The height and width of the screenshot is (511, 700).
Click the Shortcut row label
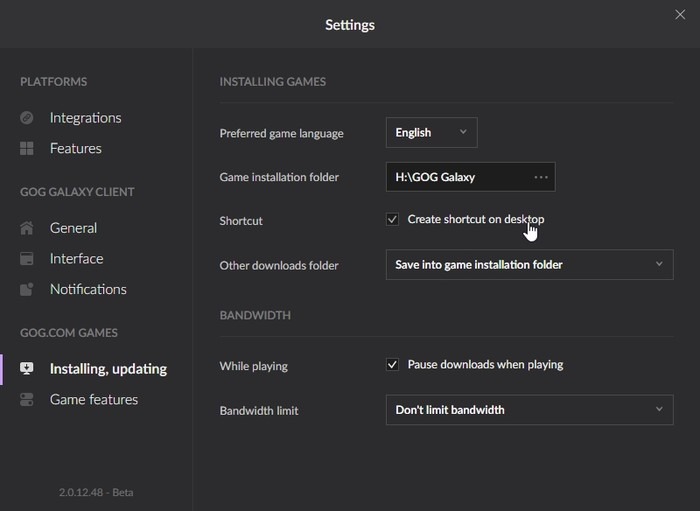point(241,221)
